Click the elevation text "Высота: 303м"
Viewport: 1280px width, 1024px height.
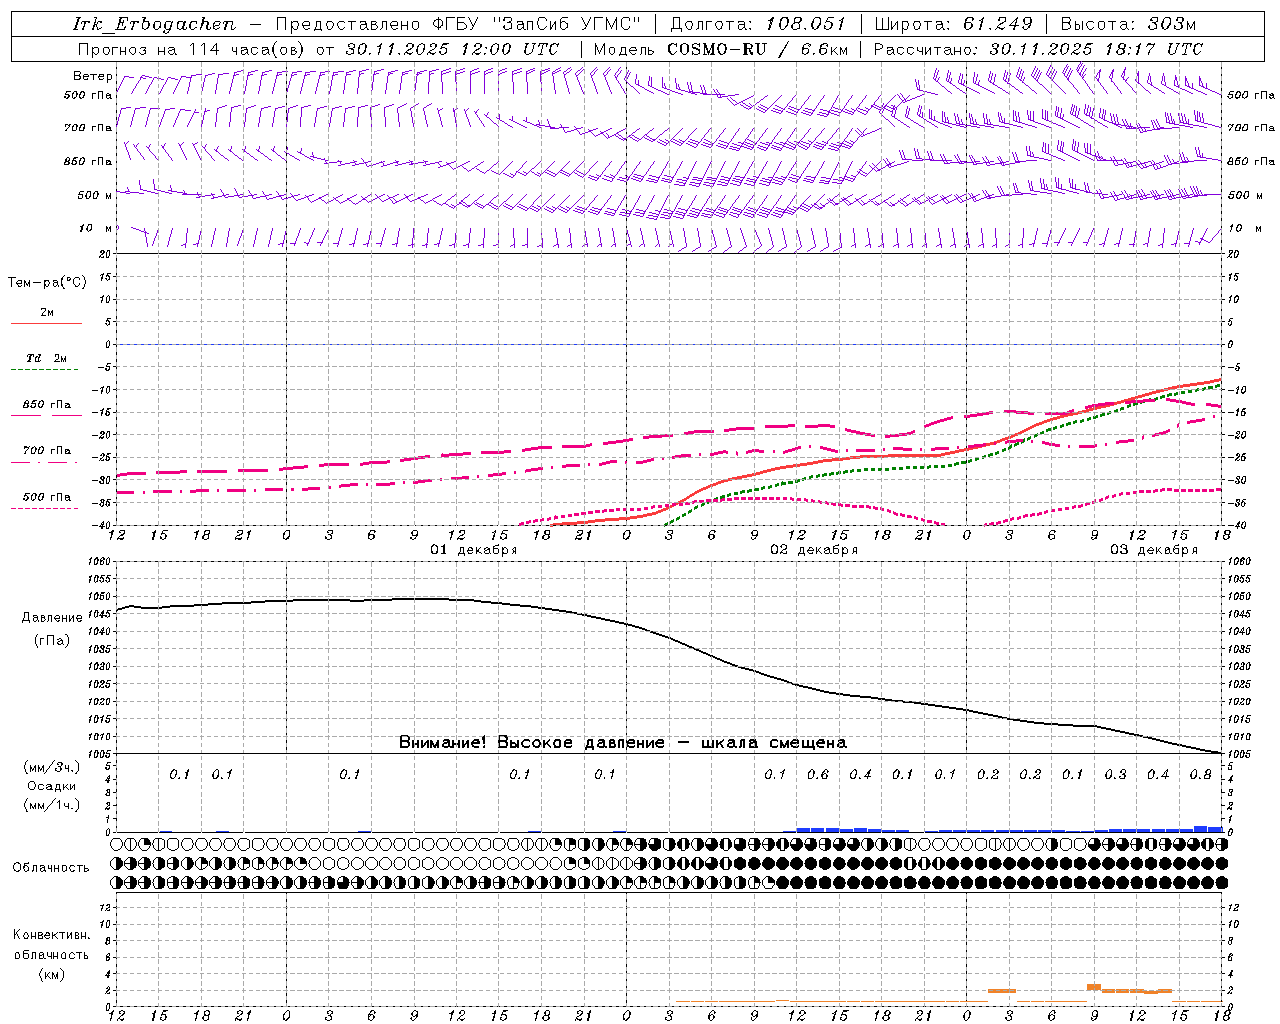[x=1128, y=24]
